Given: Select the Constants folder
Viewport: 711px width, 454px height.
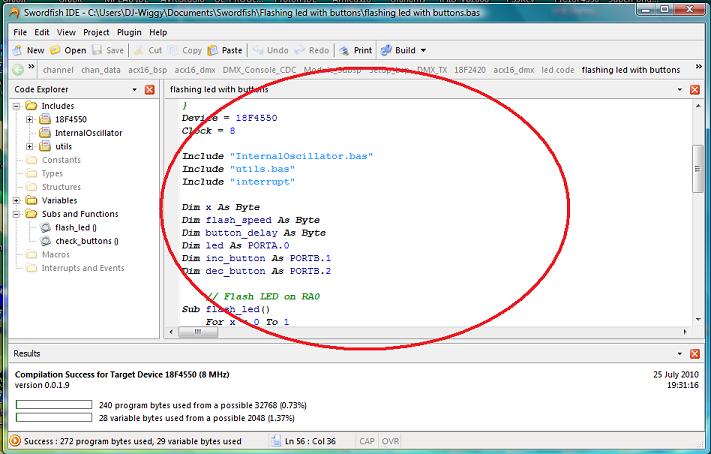Looking at the screenshot, I should coord(61,160).
